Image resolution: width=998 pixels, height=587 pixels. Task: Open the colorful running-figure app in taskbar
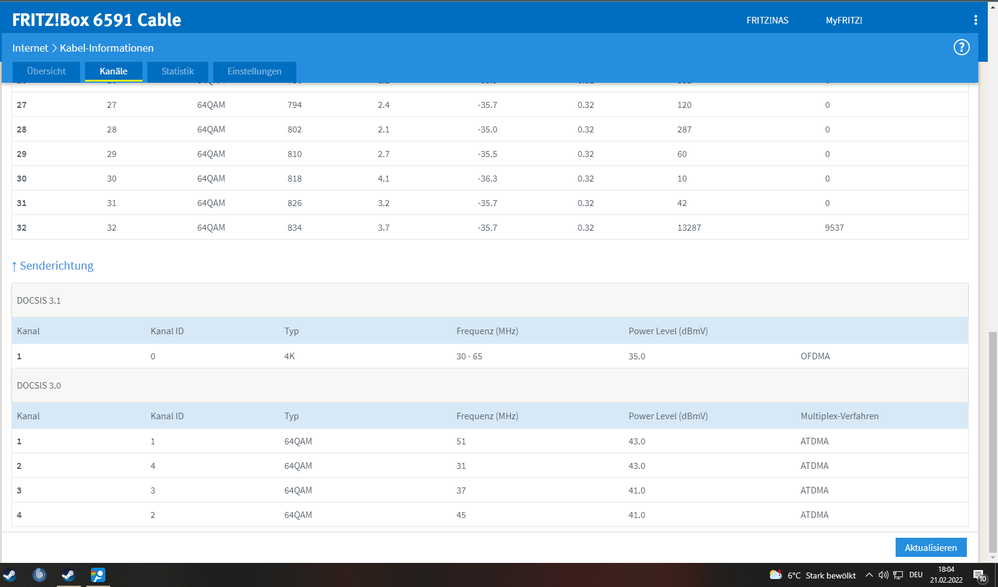pos(99,575)
